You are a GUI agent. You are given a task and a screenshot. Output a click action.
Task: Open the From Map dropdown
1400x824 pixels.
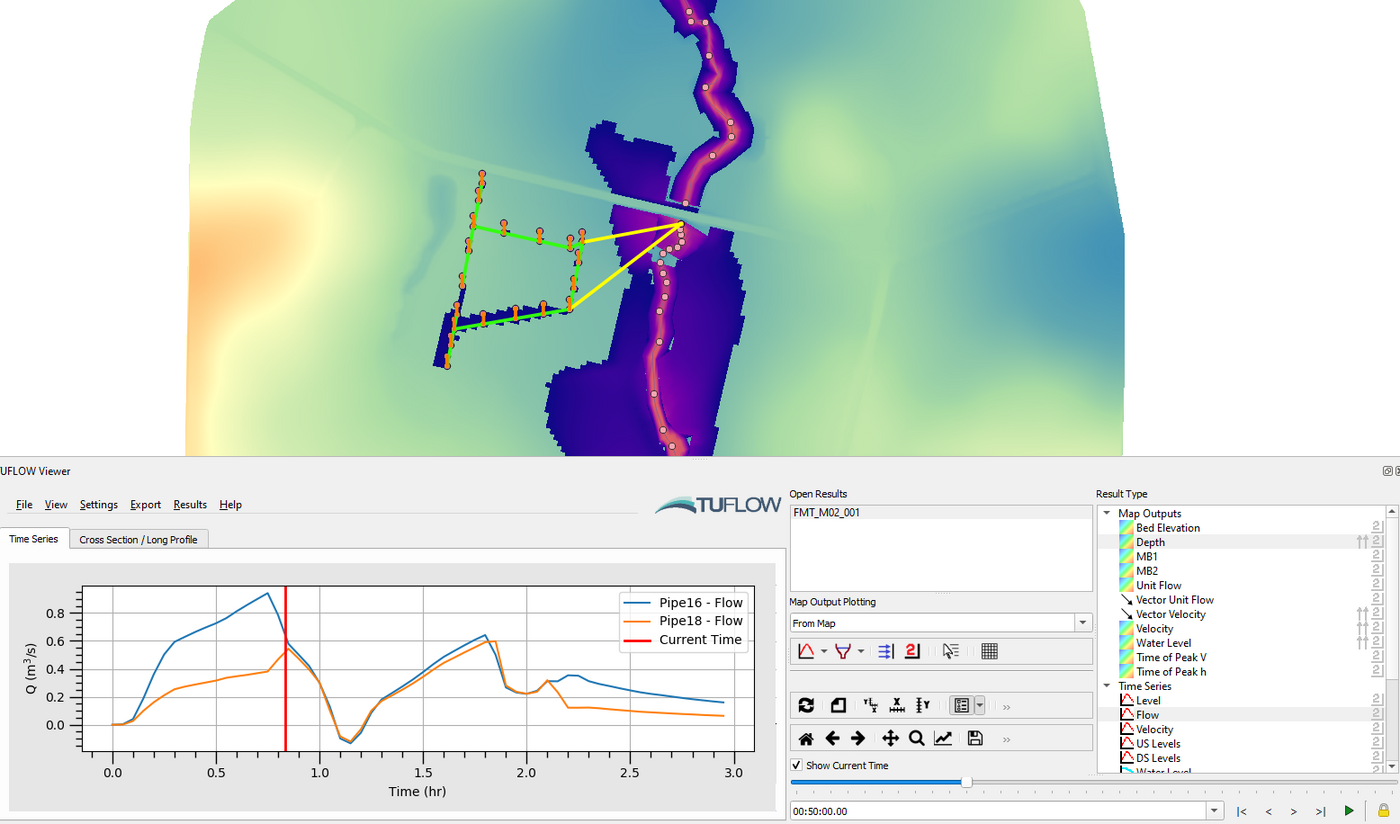click(x=1082, y=622)
